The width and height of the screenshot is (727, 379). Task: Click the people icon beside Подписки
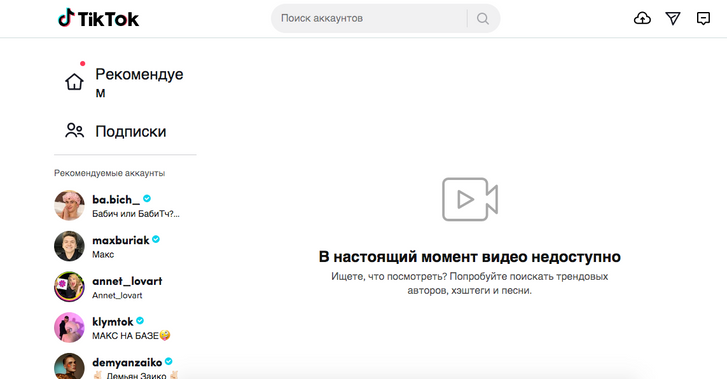(74, 131)
